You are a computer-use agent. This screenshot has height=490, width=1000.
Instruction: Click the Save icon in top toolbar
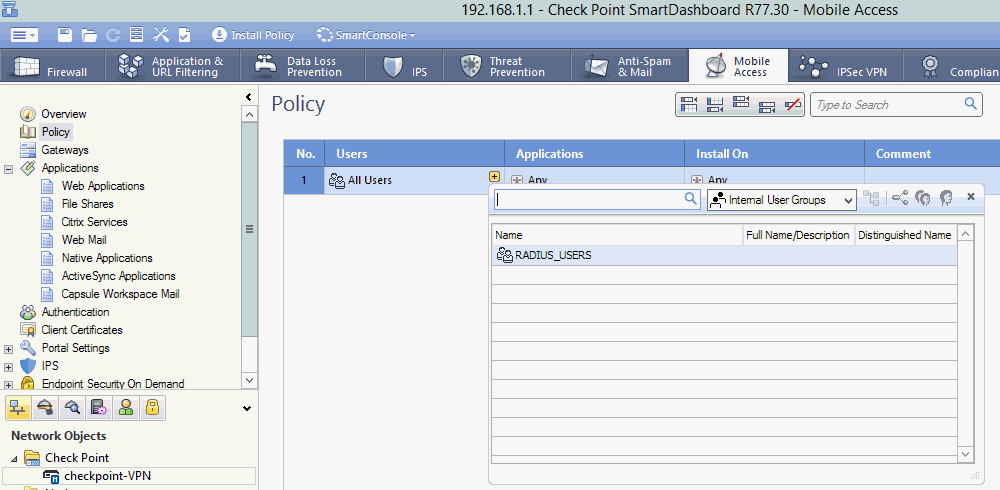(x=65, y=35)
